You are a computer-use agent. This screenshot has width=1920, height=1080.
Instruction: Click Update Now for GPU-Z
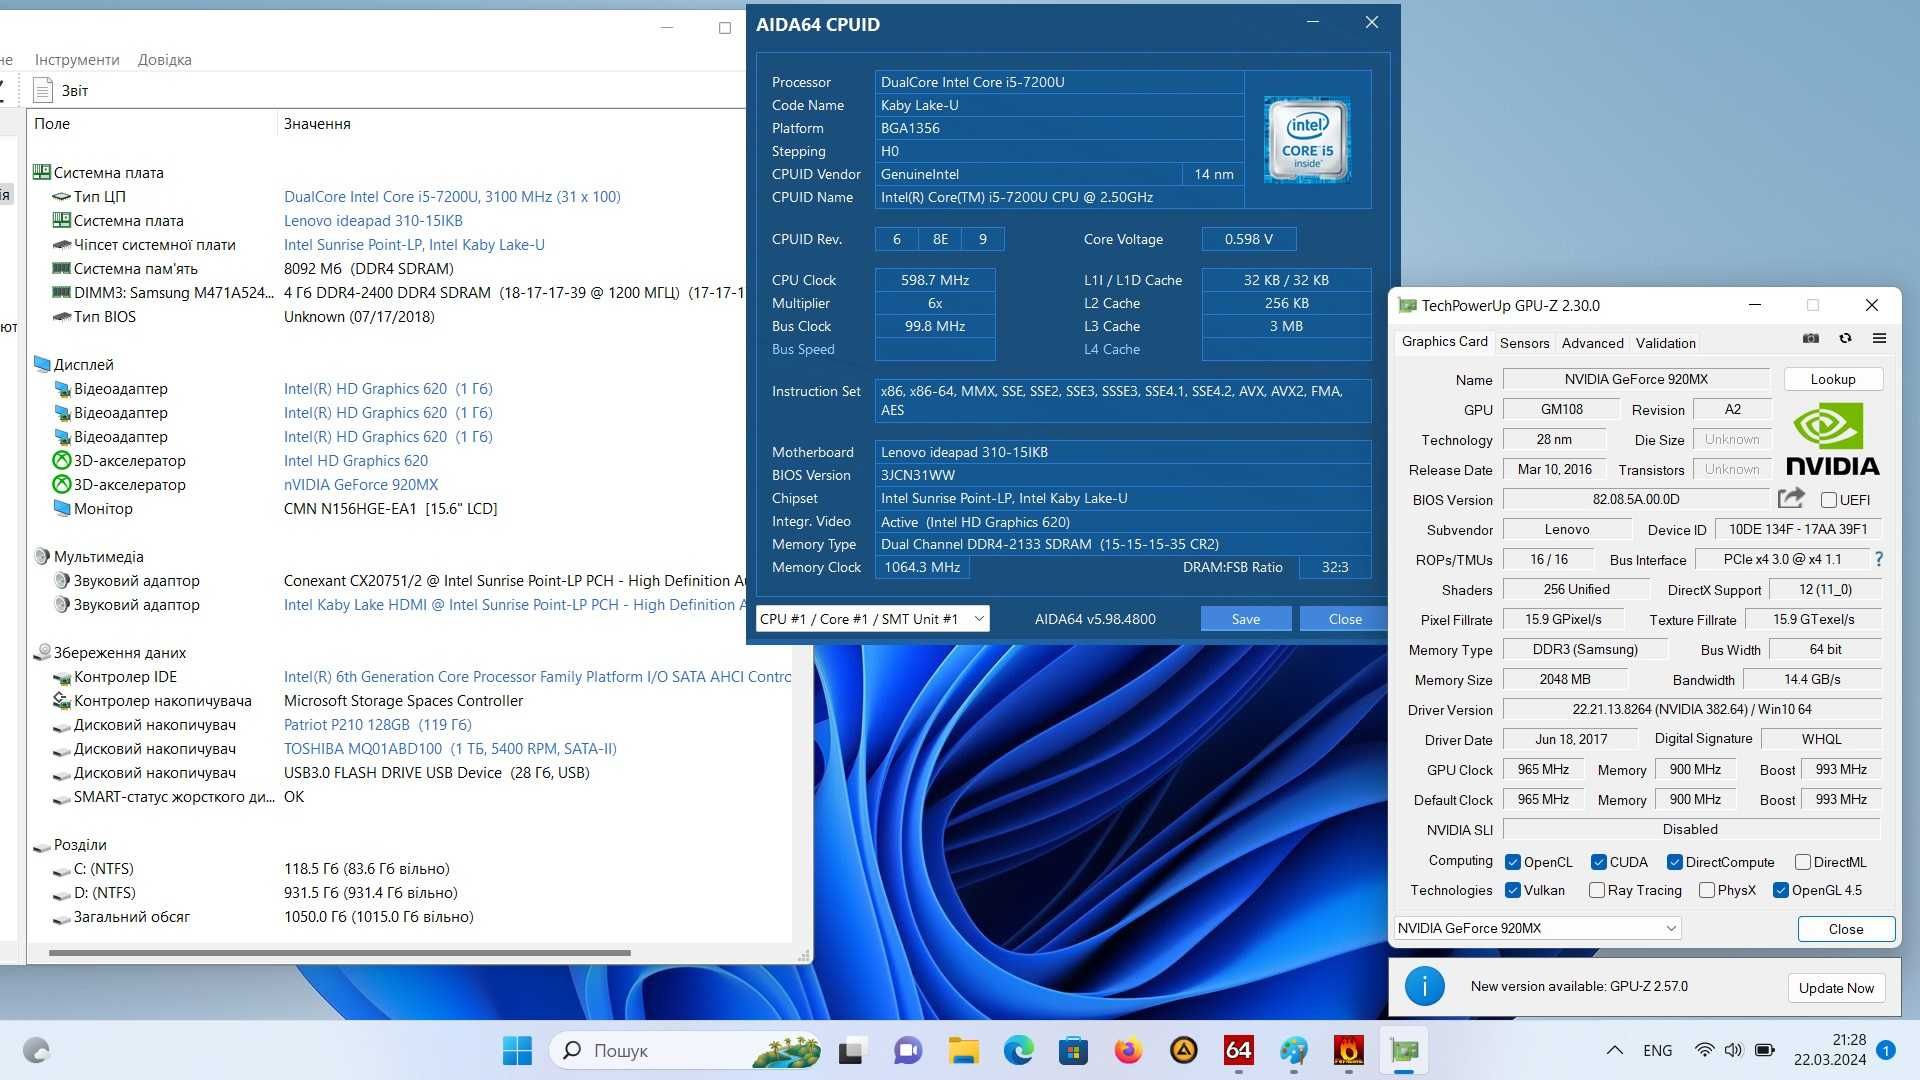point(1835,988)
